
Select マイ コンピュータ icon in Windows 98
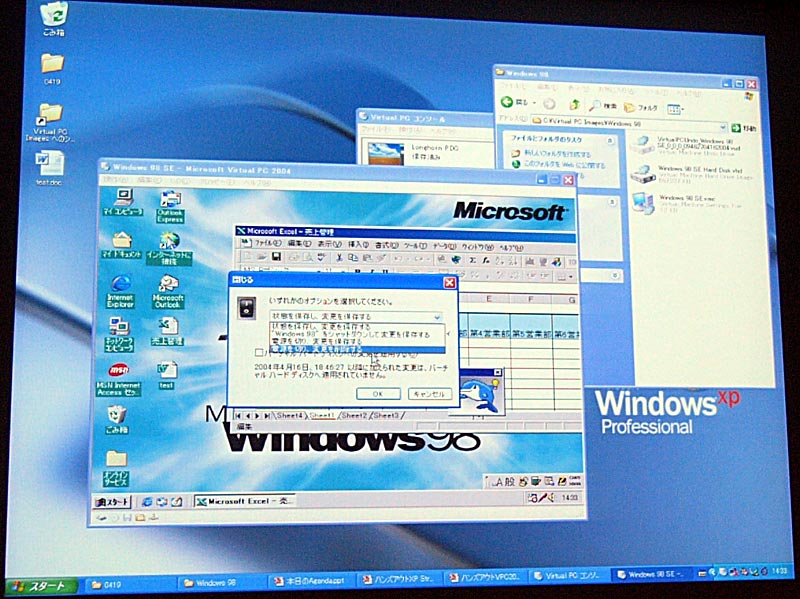(122, 202)
